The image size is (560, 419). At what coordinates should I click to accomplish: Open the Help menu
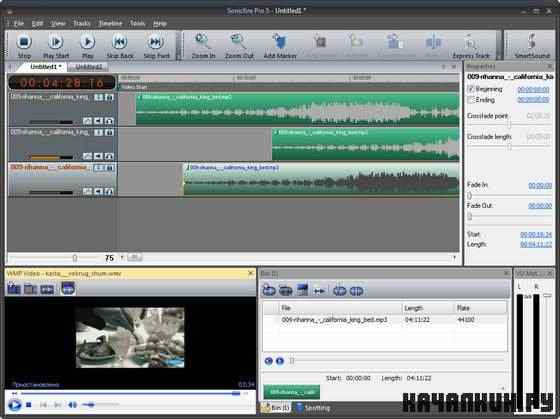(160, 24)
